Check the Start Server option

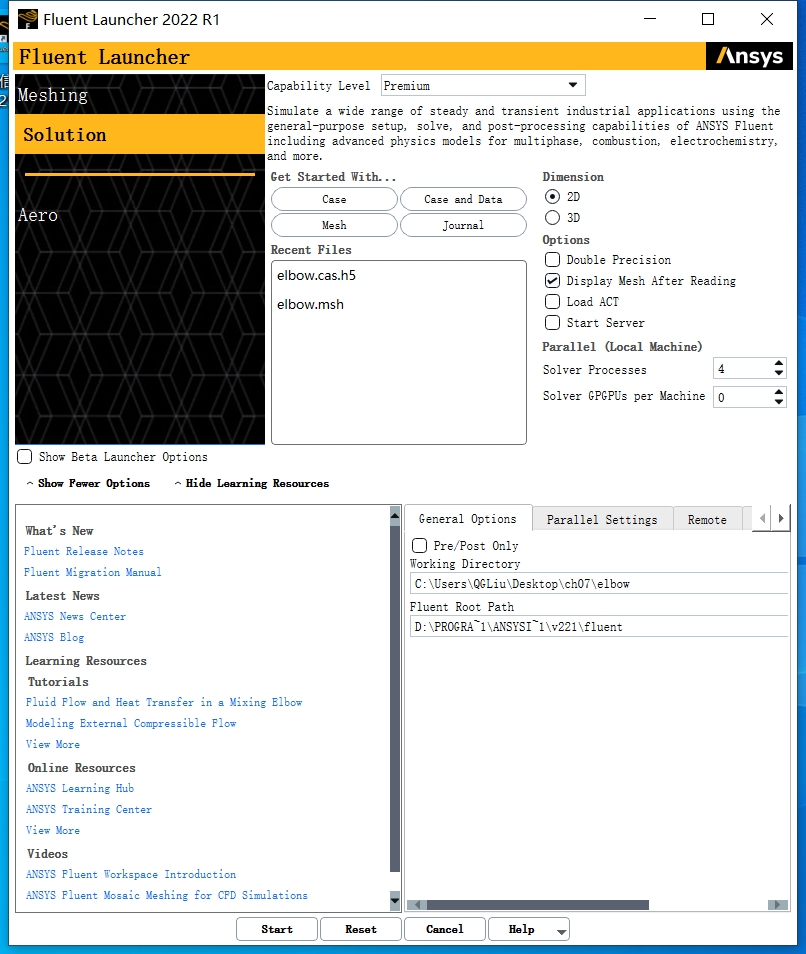(552, 322)
